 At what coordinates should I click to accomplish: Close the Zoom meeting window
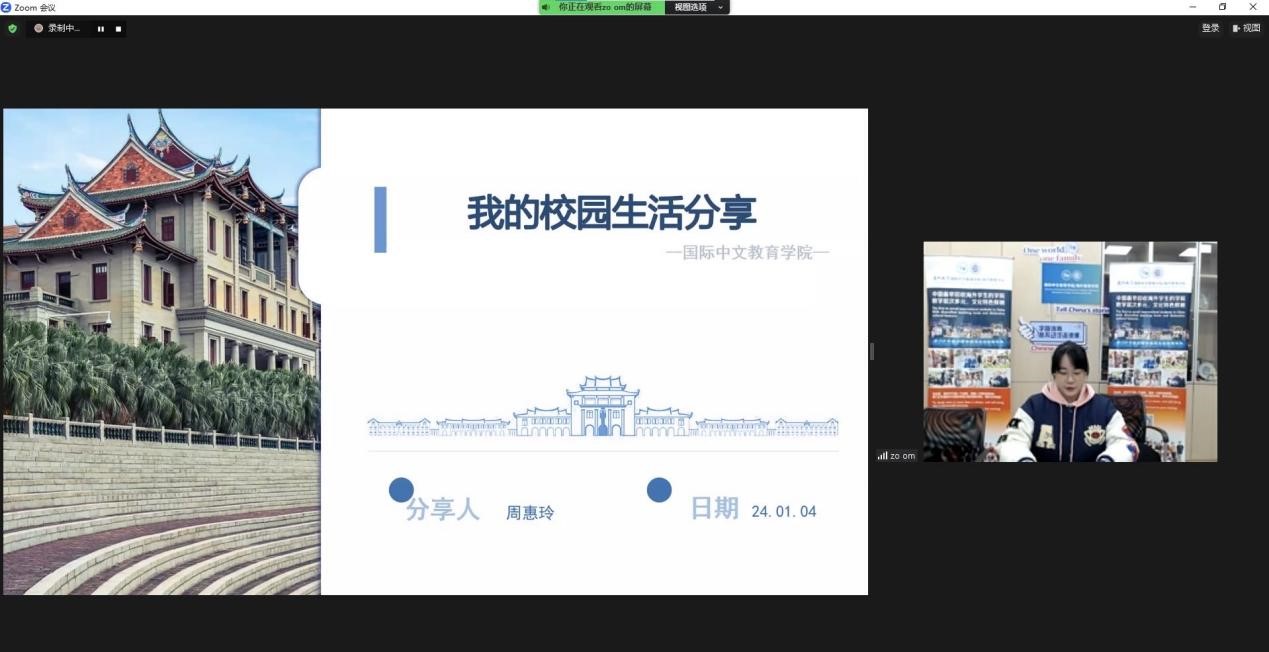1252,7
